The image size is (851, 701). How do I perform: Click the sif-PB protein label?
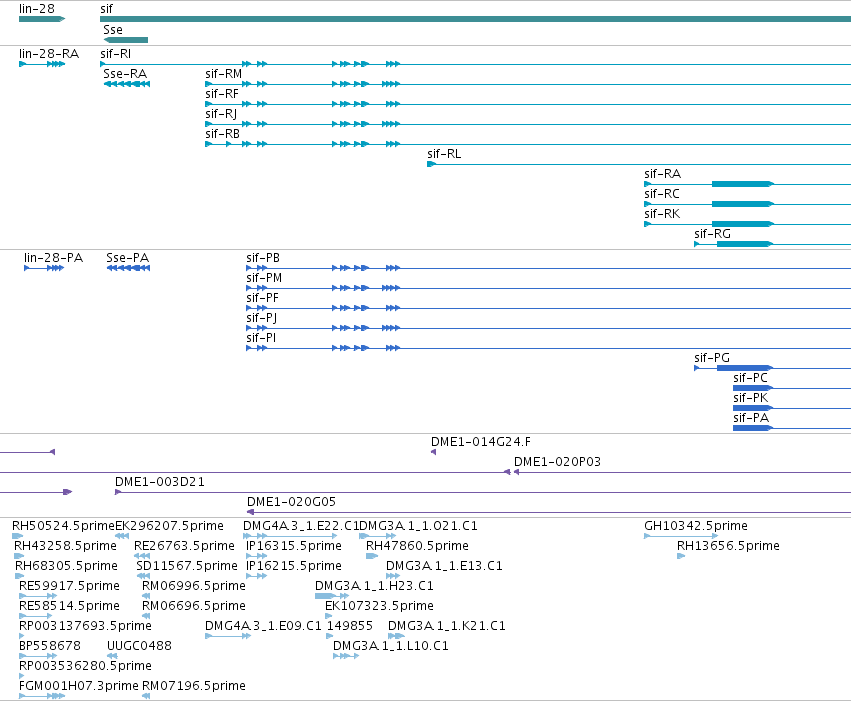[x=263, y=258]
